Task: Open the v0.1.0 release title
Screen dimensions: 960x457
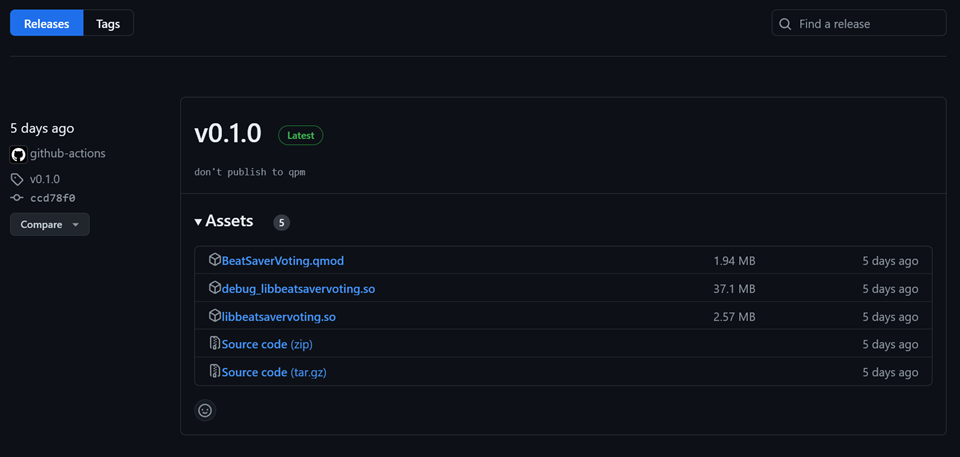Action: [228, 134]
